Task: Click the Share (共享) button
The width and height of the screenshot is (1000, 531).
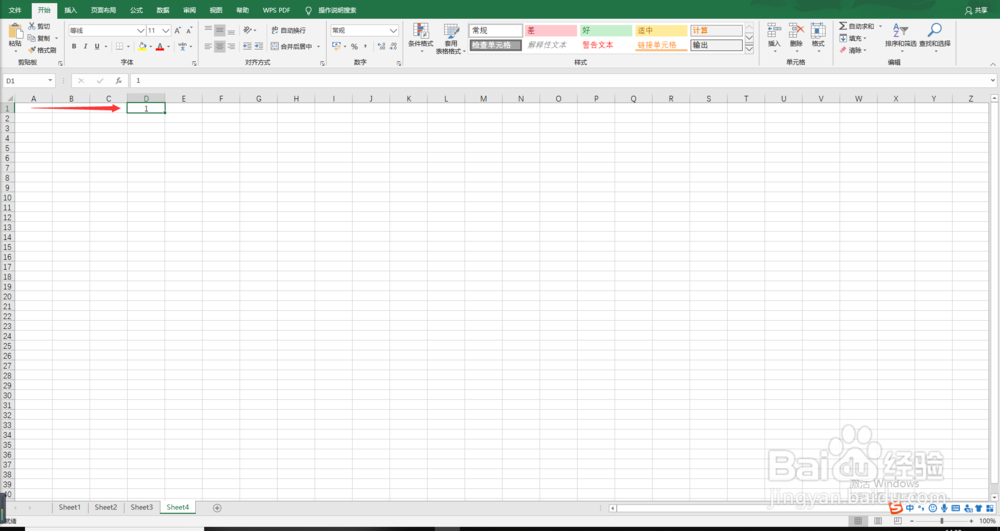Action: pyautogui.click(x=976, y=10)
